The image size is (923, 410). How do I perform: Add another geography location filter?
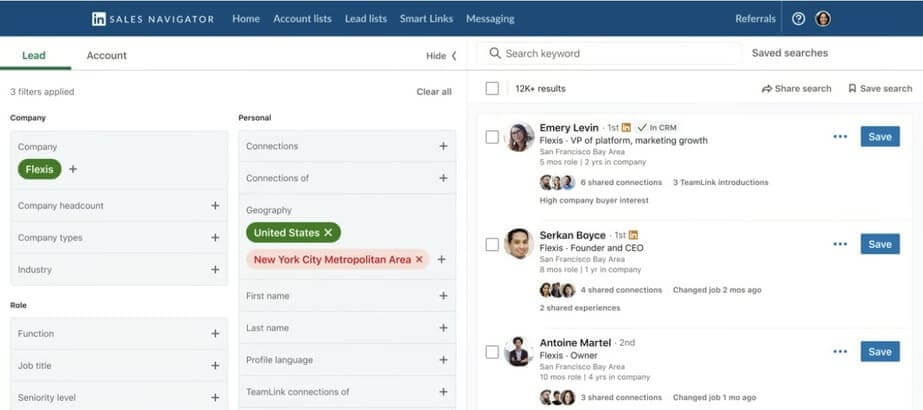[x=442, y=259]
